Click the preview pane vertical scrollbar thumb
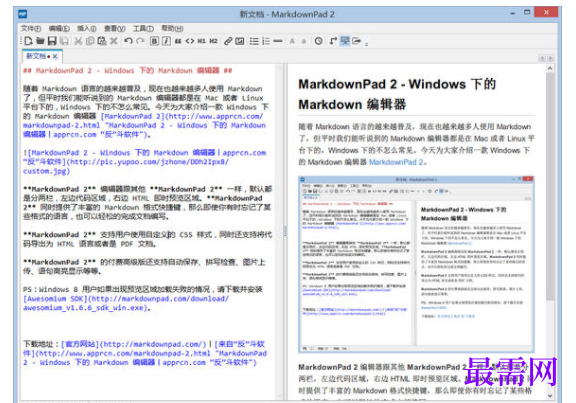 pyautogui.click(x=550, y=186)
